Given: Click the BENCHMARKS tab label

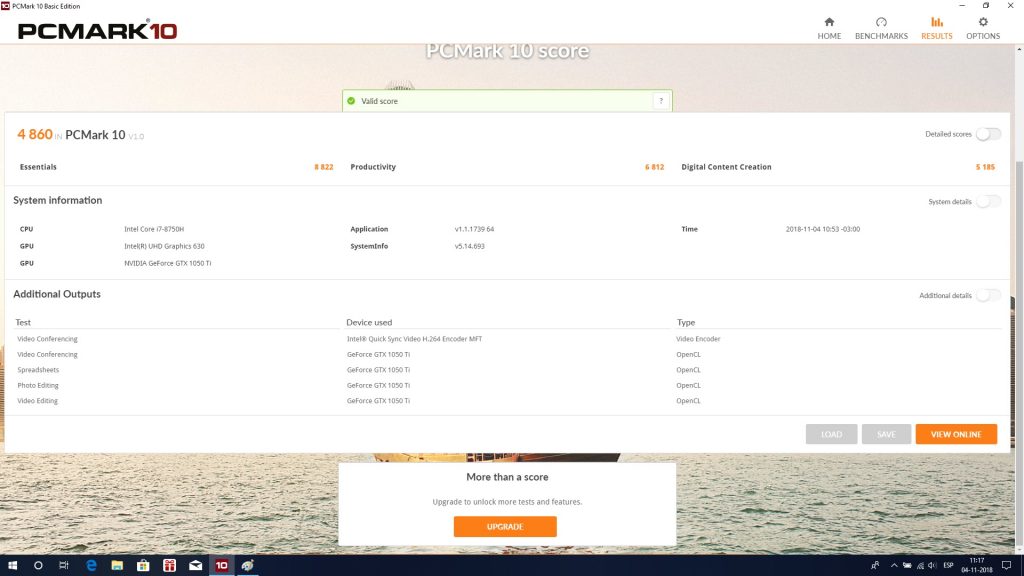Looking at the screenshot, I should click(881, 36).
